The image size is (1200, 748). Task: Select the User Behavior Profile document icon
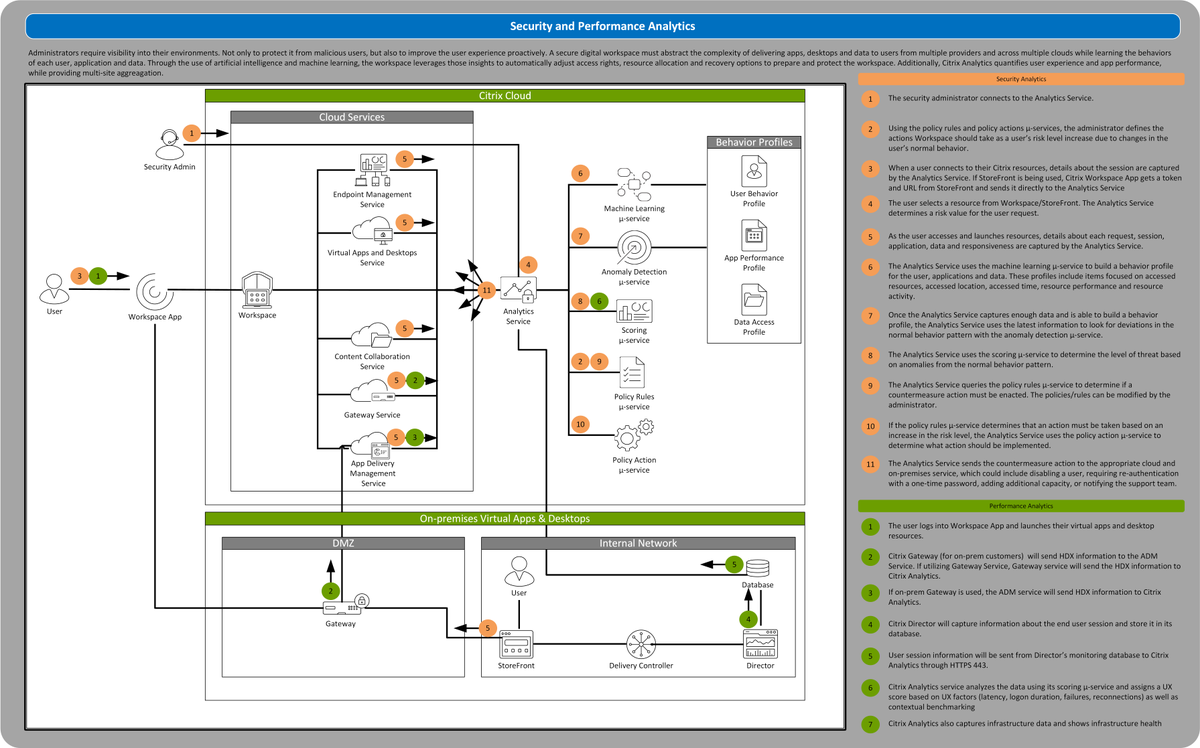tap(754, 170)
